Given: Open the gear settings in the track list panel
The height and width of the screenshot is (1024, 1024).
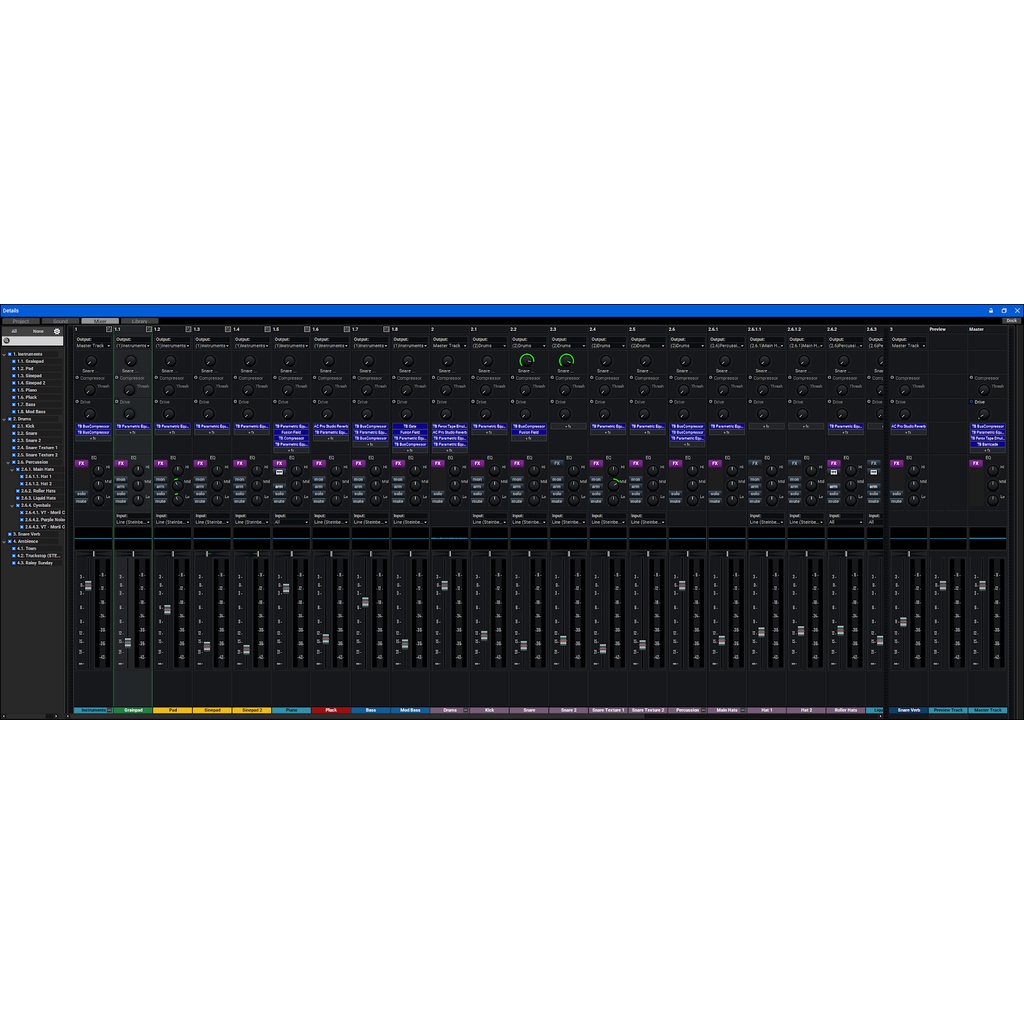Looking at the screenshot, I should pos(57,331).
